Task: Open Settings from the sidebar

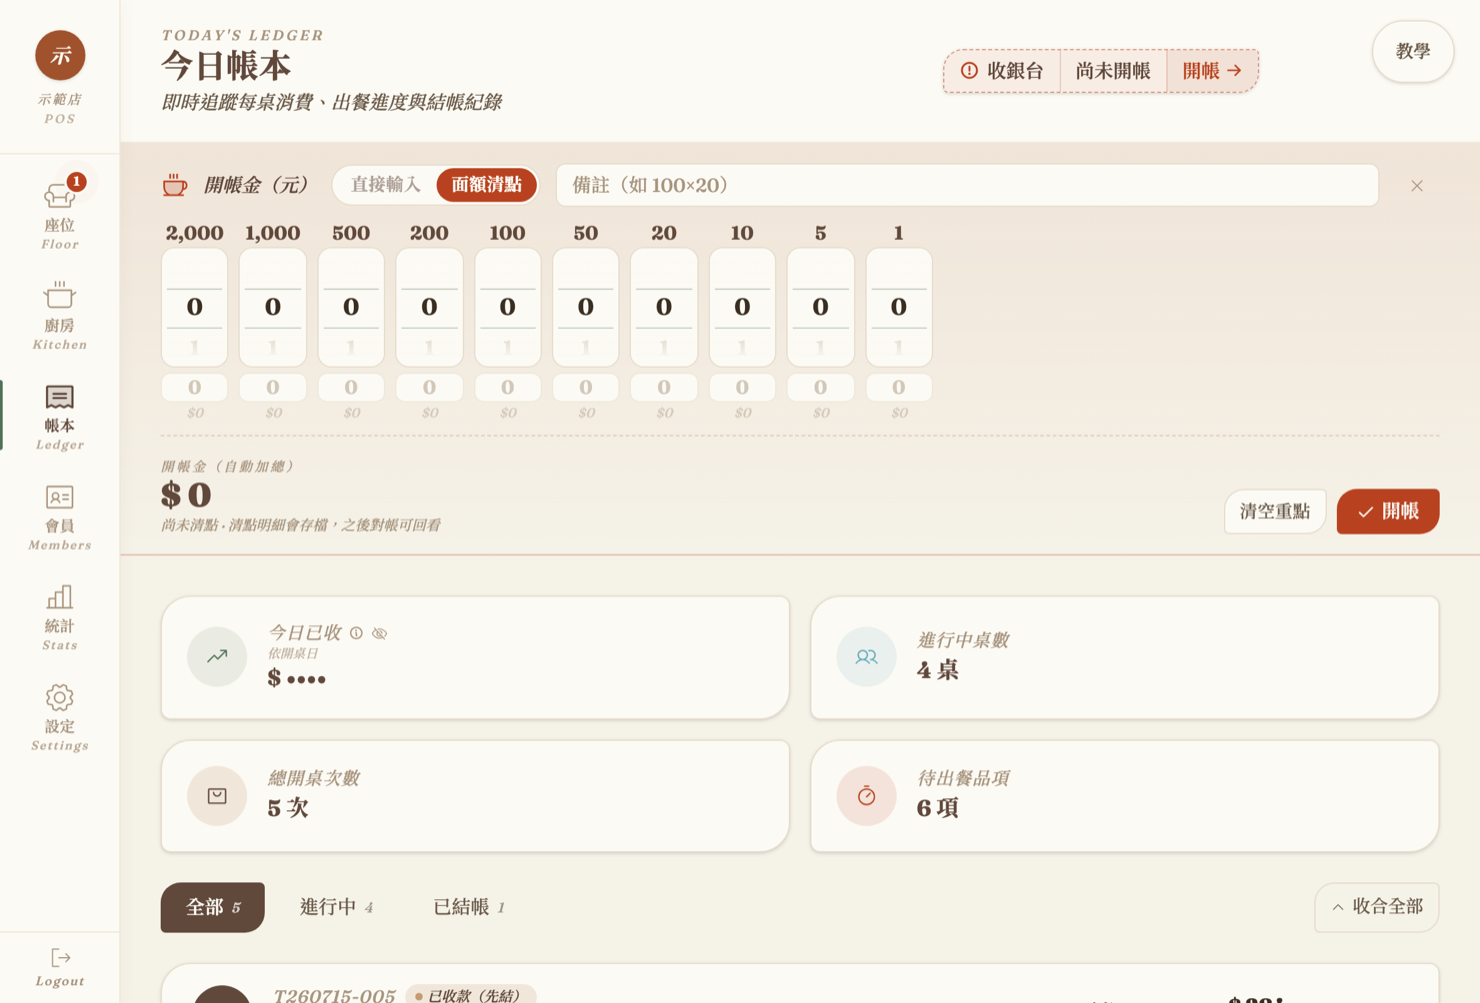Action: click(x=60, y=716)
